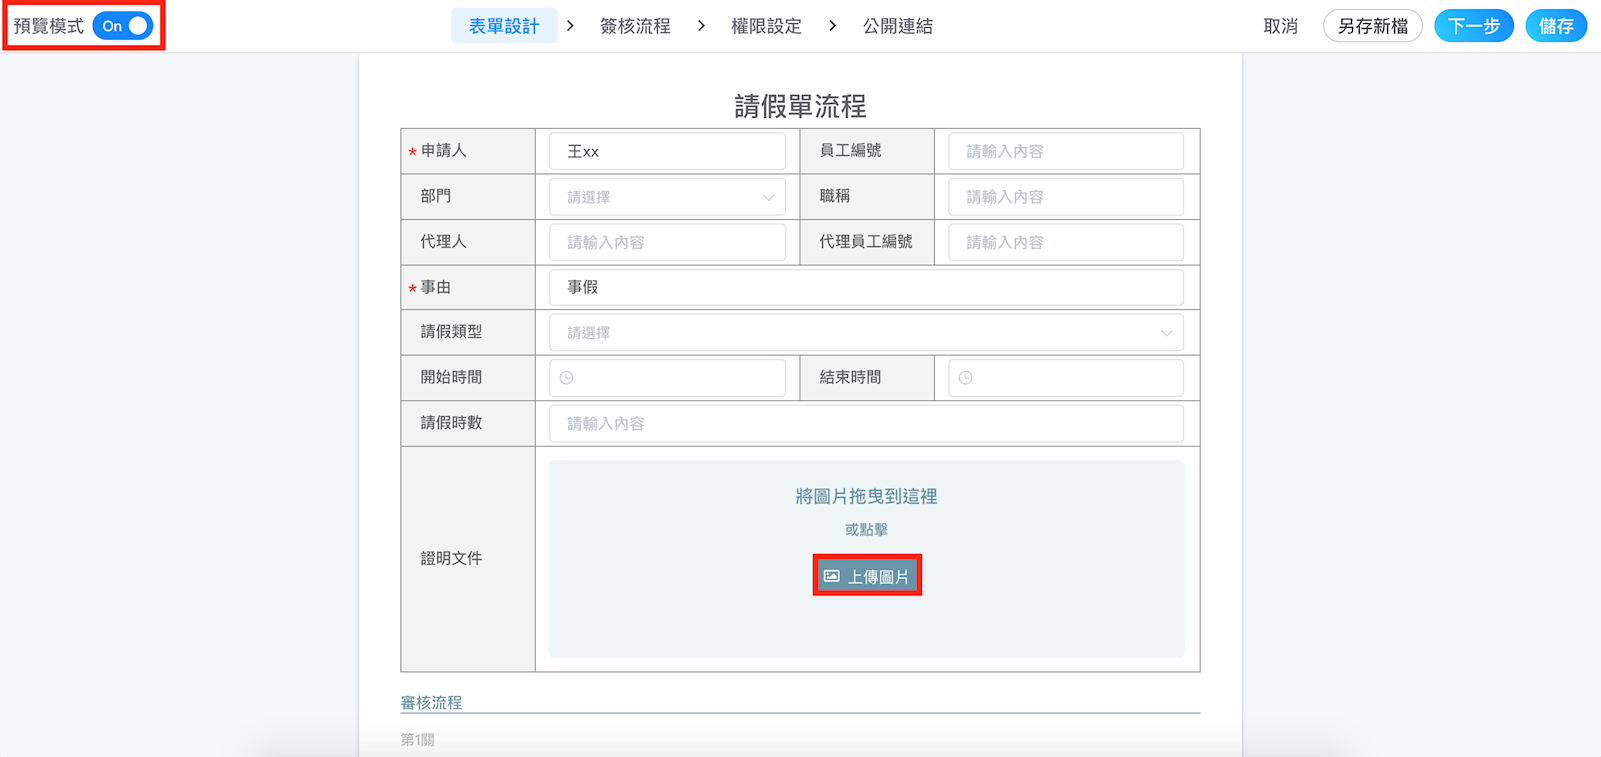Click the 儲存 save button
The height and width of the screenshot is (757, 1601).
point(1555,26)
